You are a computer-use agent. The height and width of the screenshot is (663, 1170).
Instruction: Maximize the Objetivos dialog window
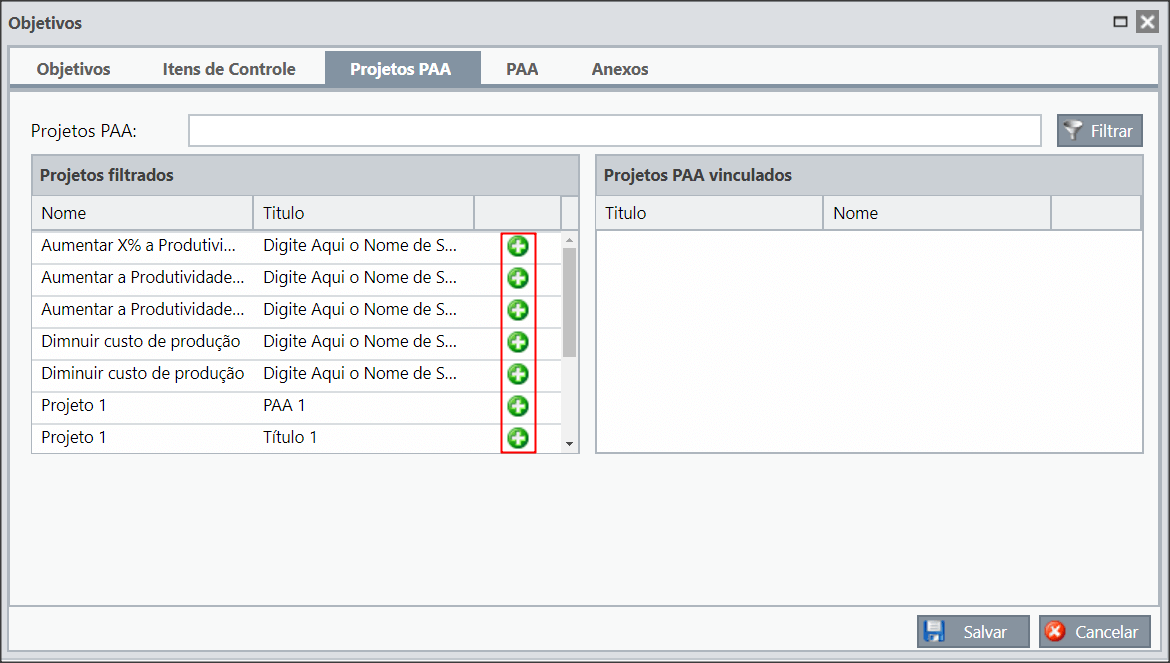[1120, 22]
